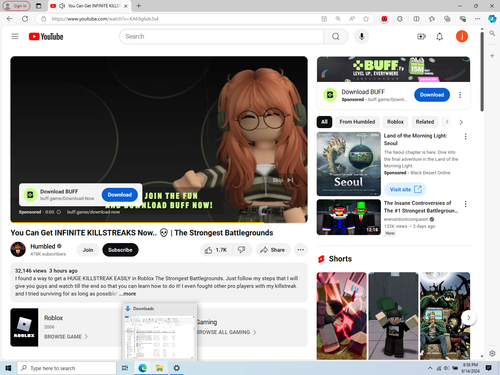Viewport: 500px width, 375px height.
Task: Open Edge settings and more menu
Action: (478, 19)
